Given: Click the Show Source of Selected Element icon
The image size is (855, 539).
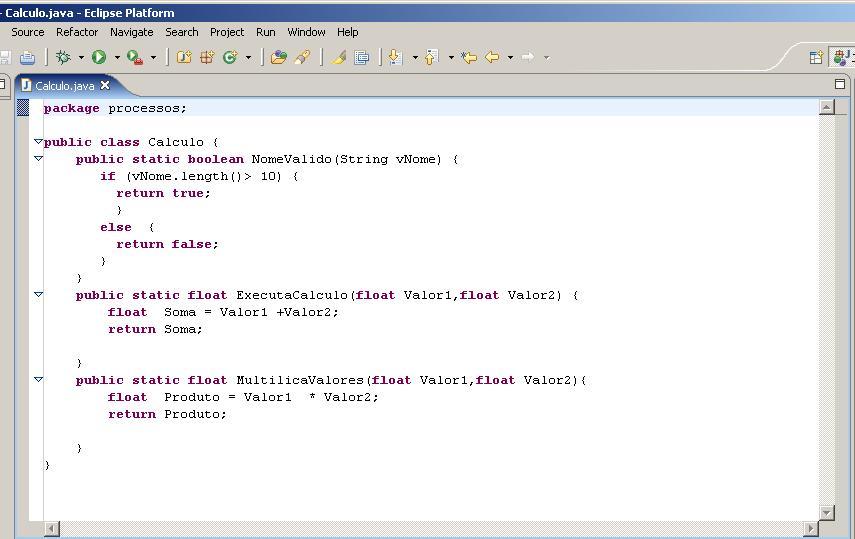Looking at the screenshot, I should tap(362, 57).
